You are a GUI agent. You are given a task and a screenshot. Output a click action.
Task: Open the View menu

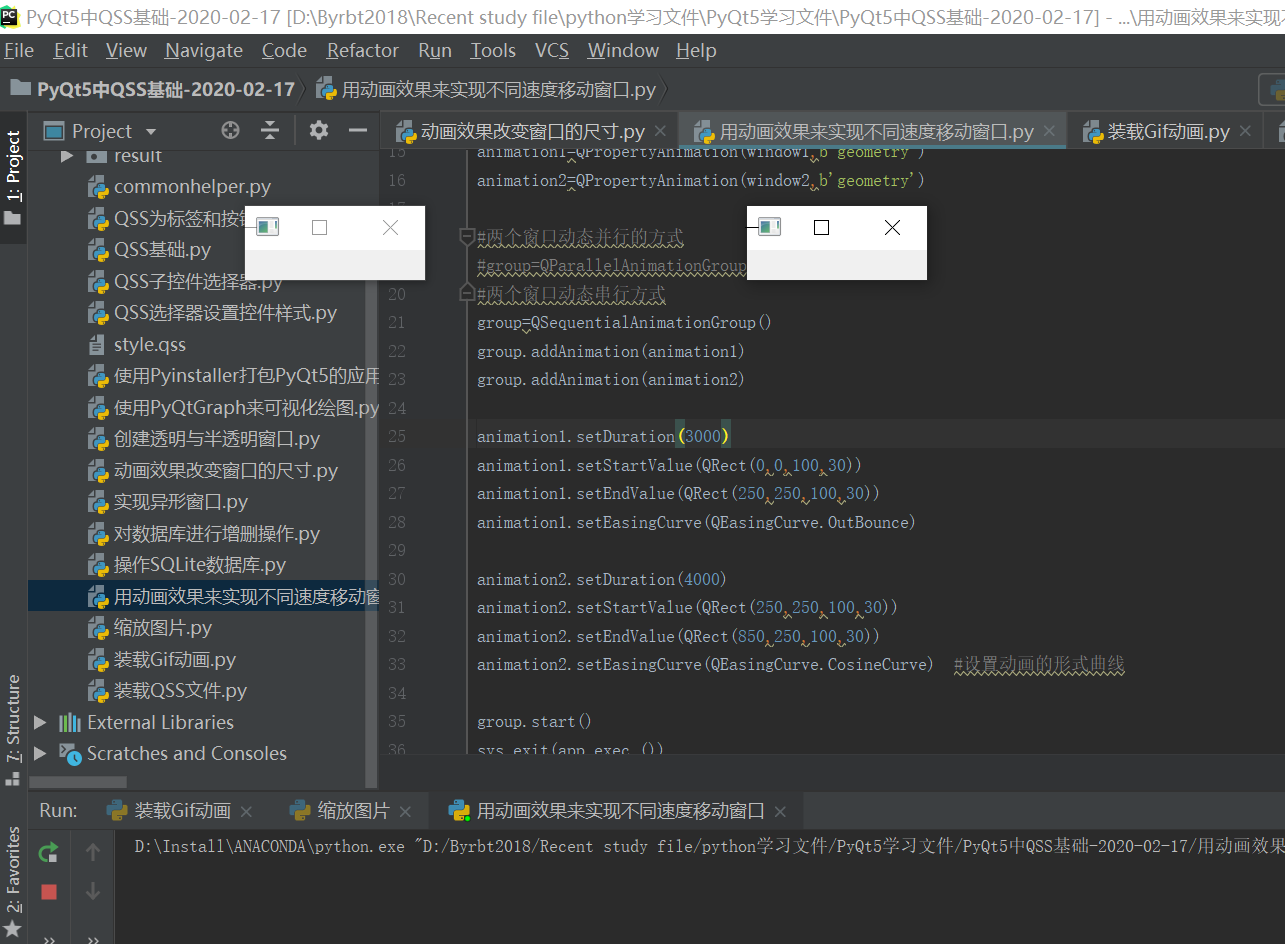click(126, 50)
